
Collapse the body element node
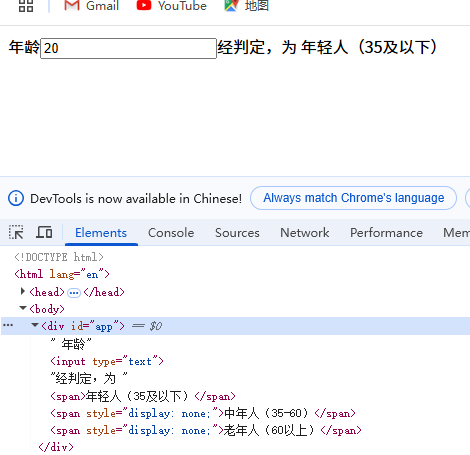[x=23, y=308]
